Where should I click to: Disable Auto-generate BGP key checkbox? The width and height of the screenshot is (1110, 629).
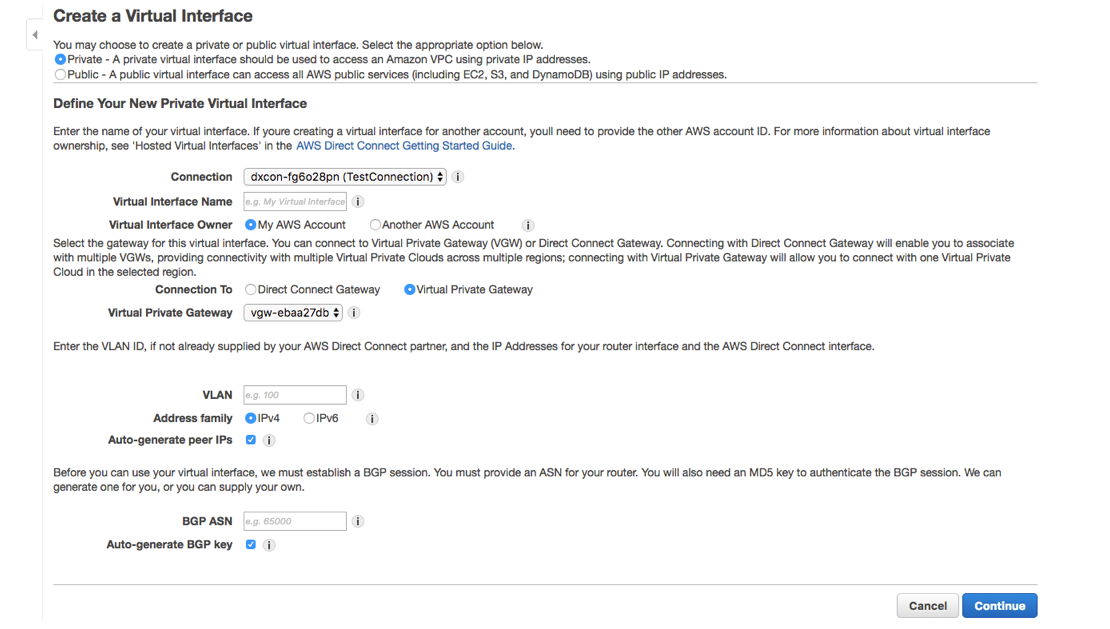251,545
